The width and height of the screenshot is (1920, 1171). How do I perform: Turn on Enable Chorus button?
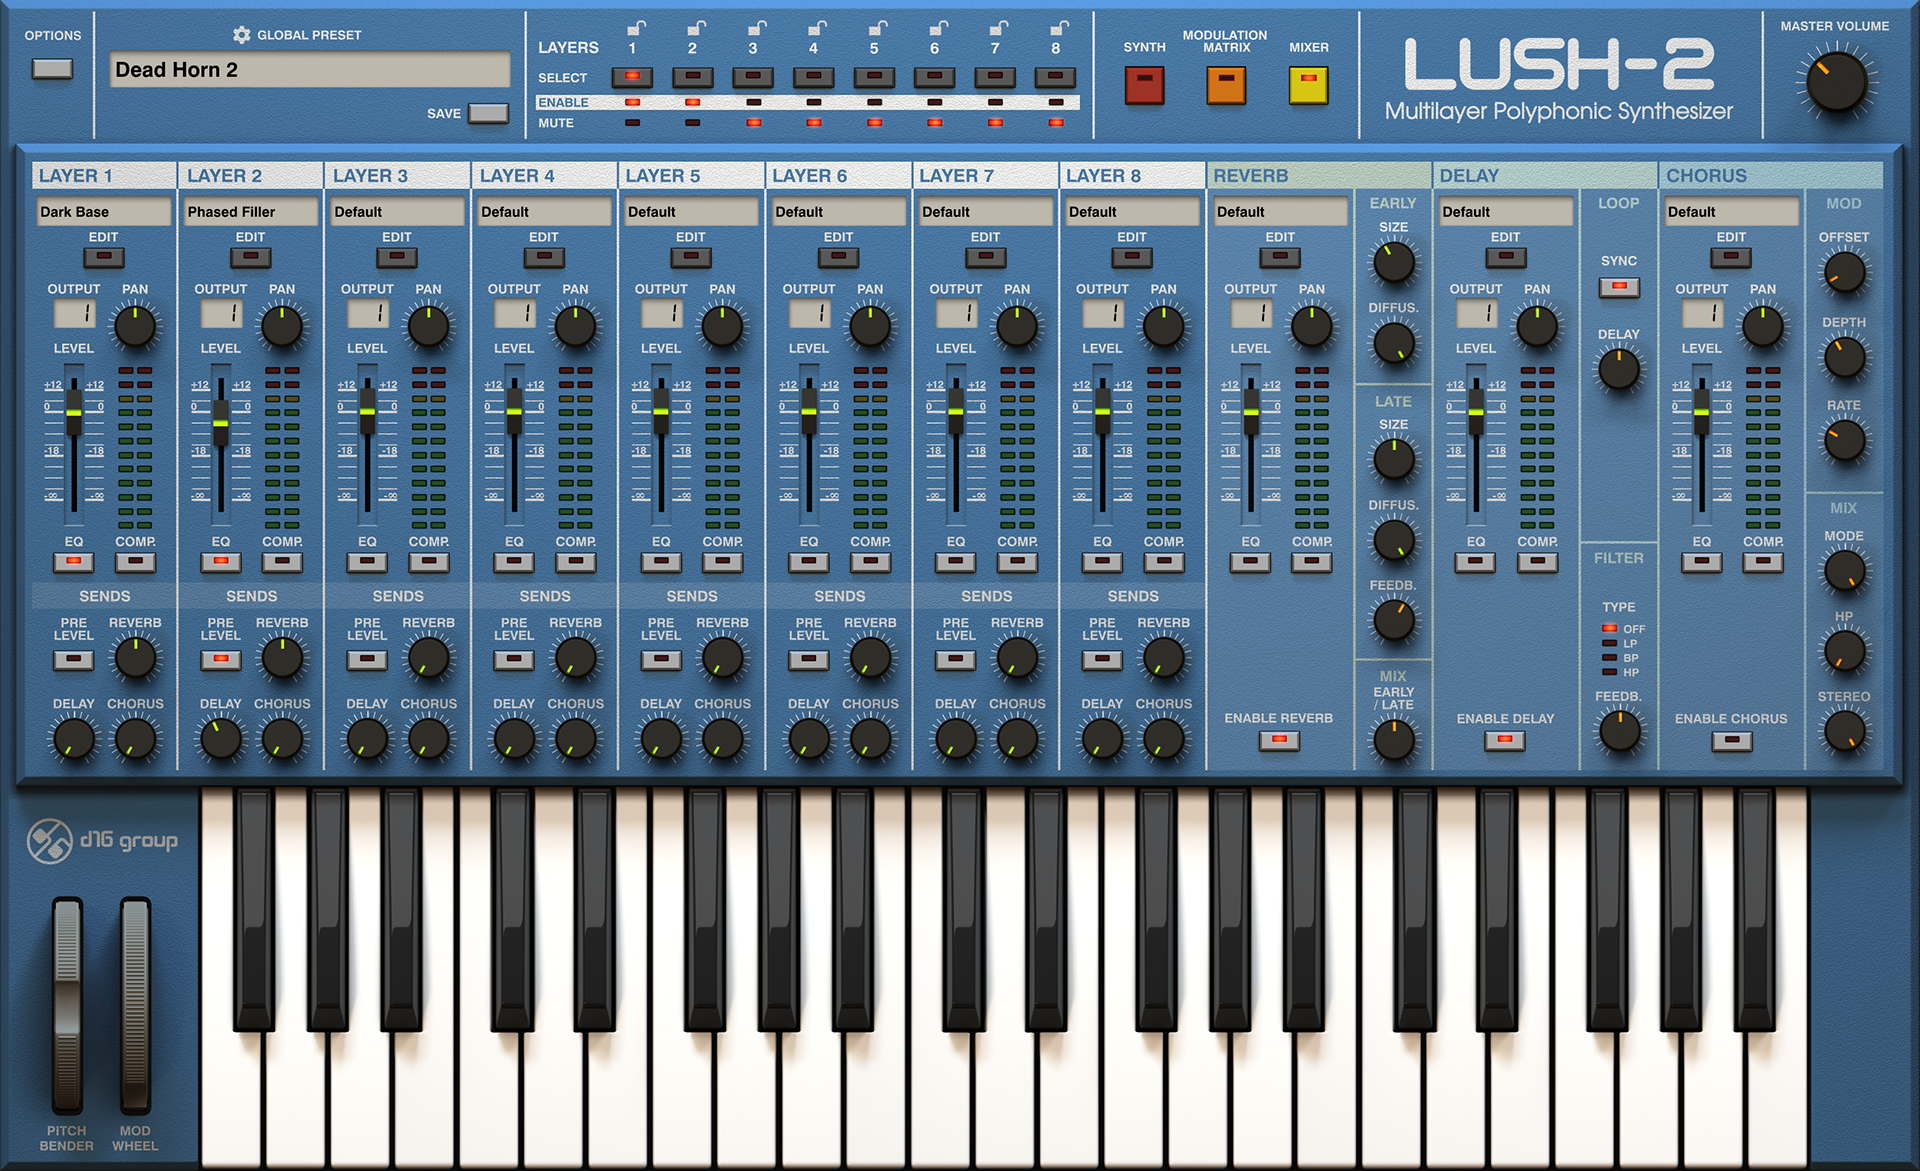(1731, 741)
